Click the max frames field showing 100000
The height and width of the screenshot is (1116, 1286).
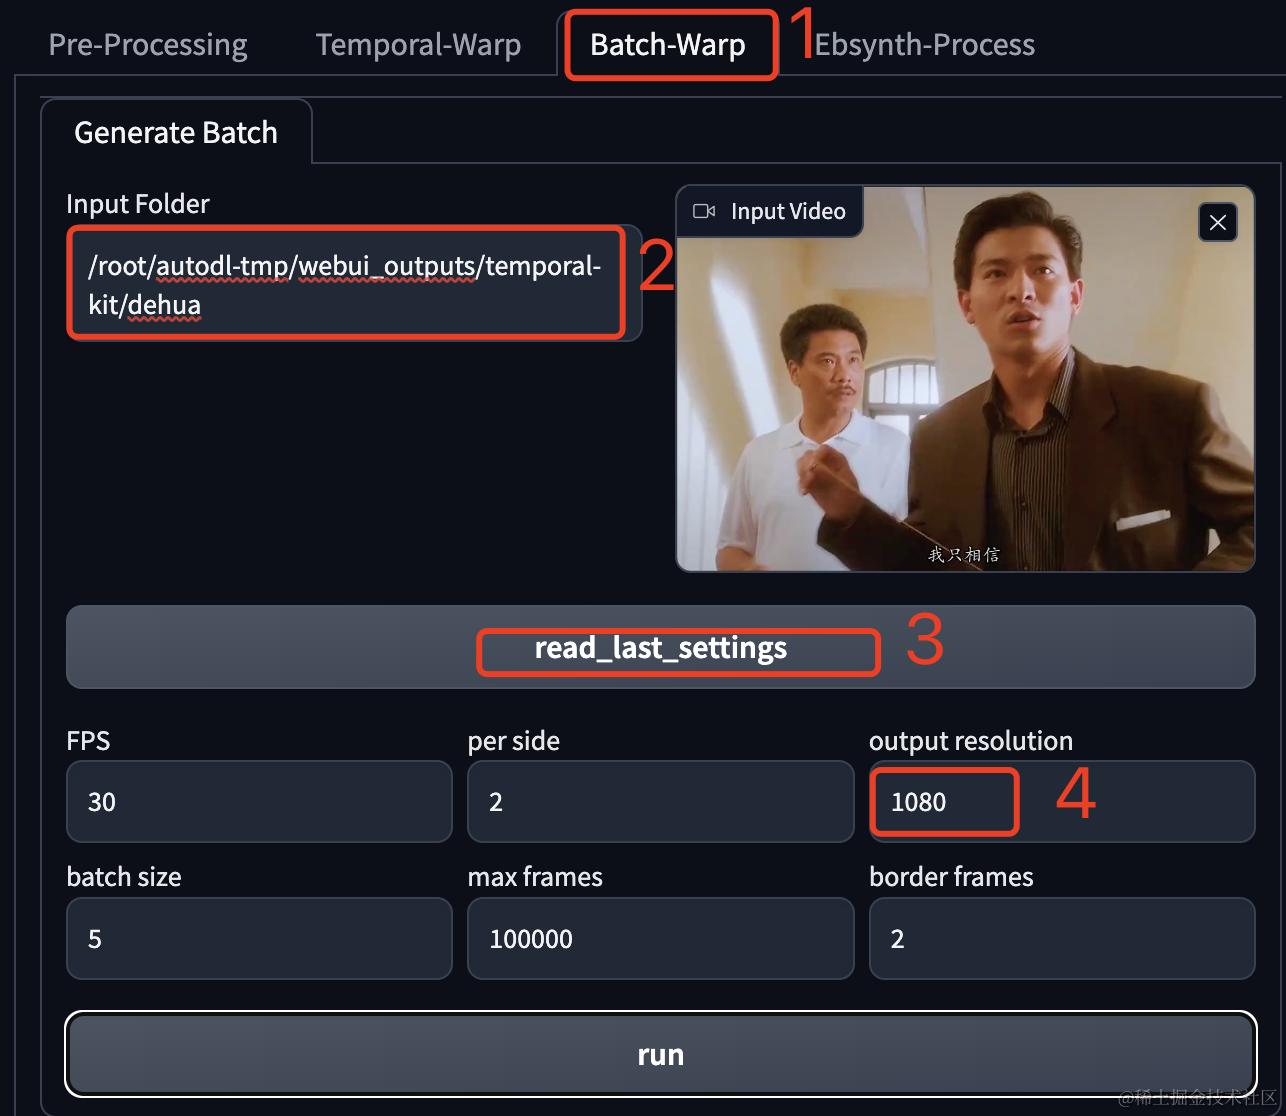[660, 938]
